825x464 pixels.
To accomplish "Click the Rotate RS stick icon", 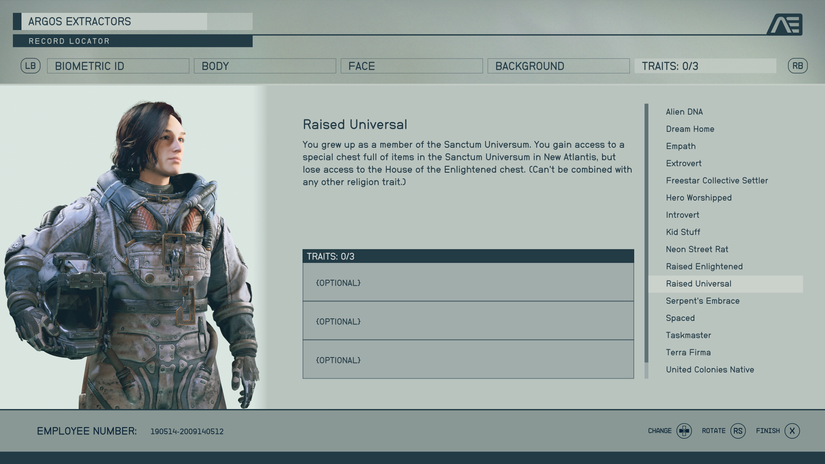I will point(738,431).
